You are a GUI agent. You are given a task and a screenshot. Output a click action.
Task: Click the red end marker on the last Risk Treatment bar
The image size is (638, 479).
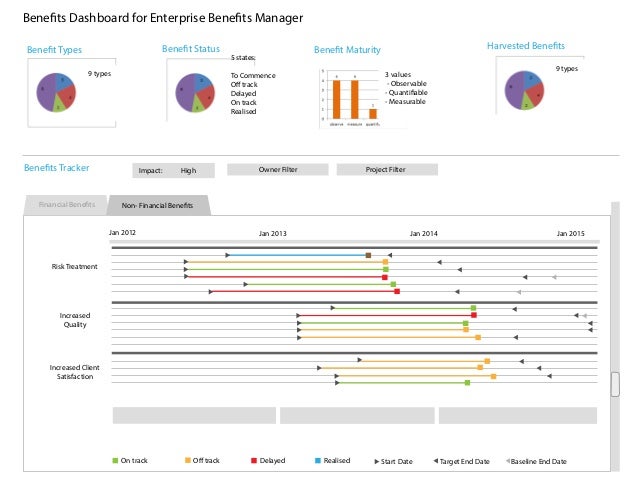[x=397, y=291]
